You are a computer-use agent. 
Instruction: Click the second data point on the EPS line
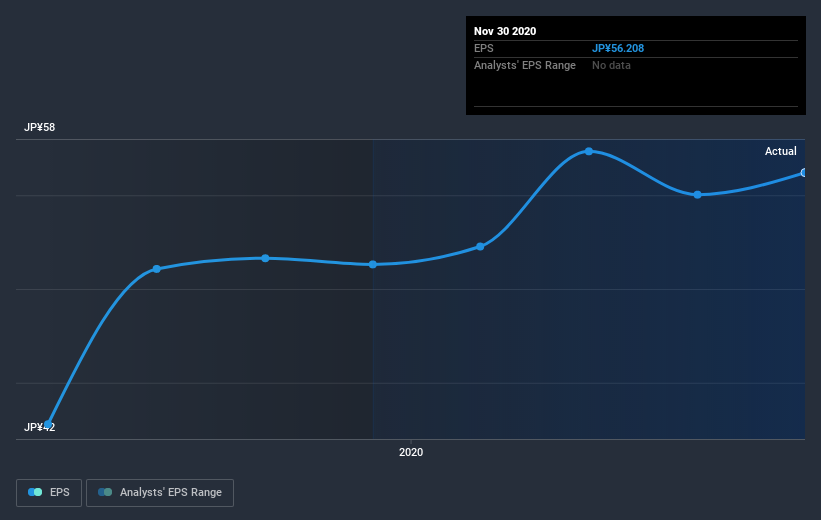(157, 269)
